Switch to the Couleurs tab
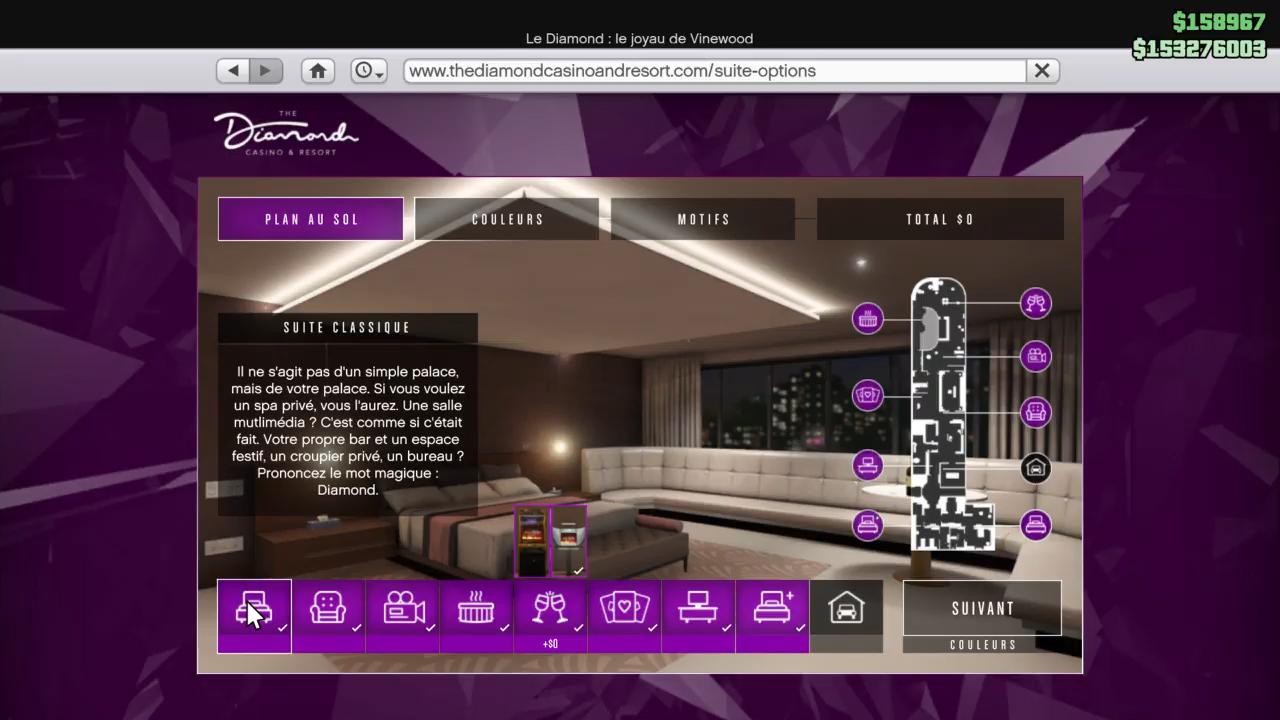The height and width of the screenshot is (720, 1280). [507, 219]
